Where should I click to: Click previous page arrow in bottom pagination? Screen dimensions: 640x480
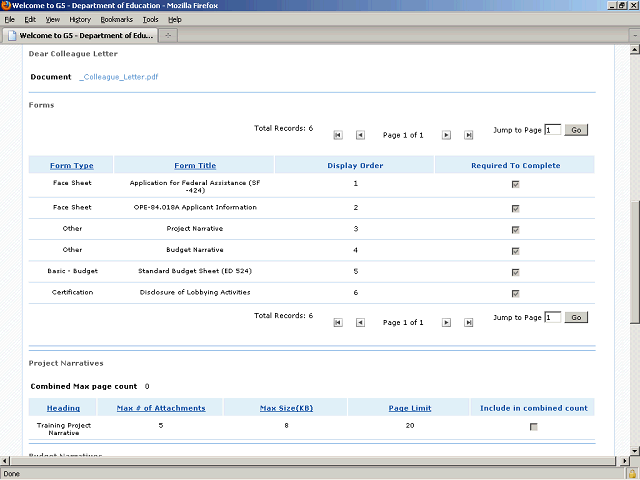click(360, 323)
